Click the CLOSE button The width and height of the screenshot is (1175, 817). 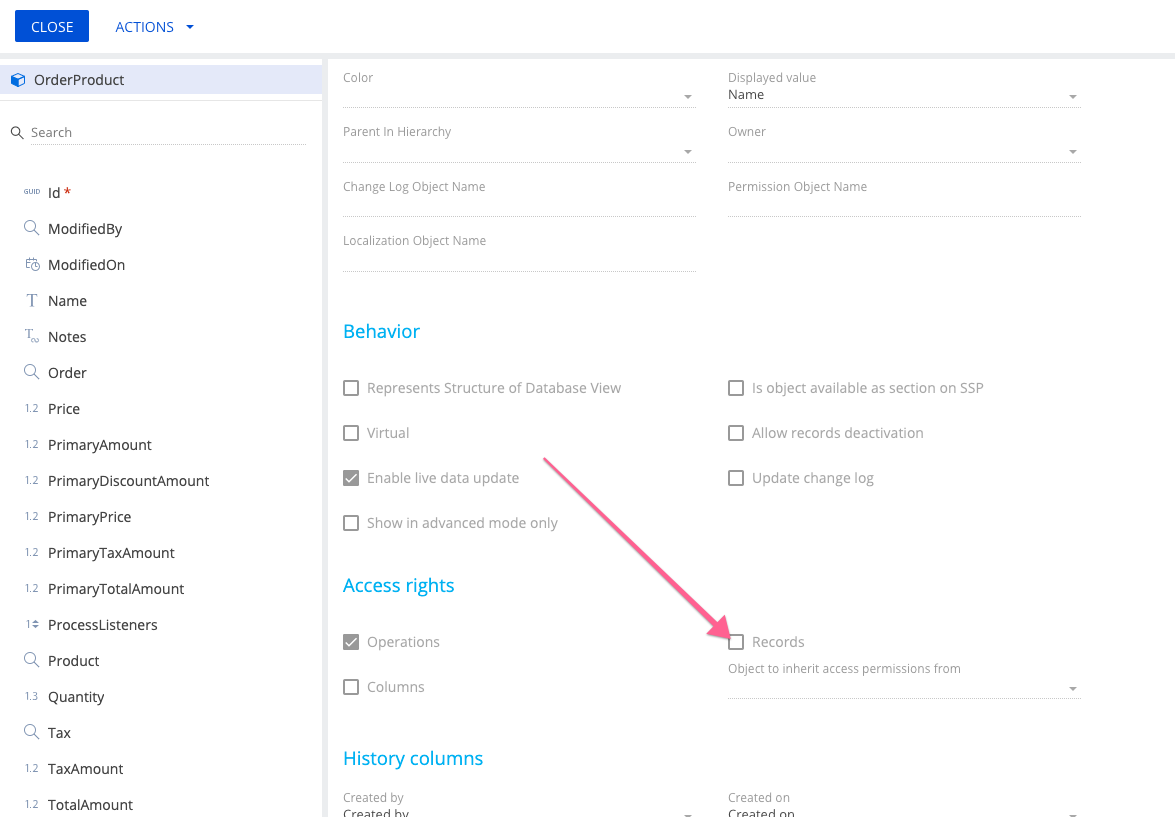pyautogui.click(x=51, y=26)
